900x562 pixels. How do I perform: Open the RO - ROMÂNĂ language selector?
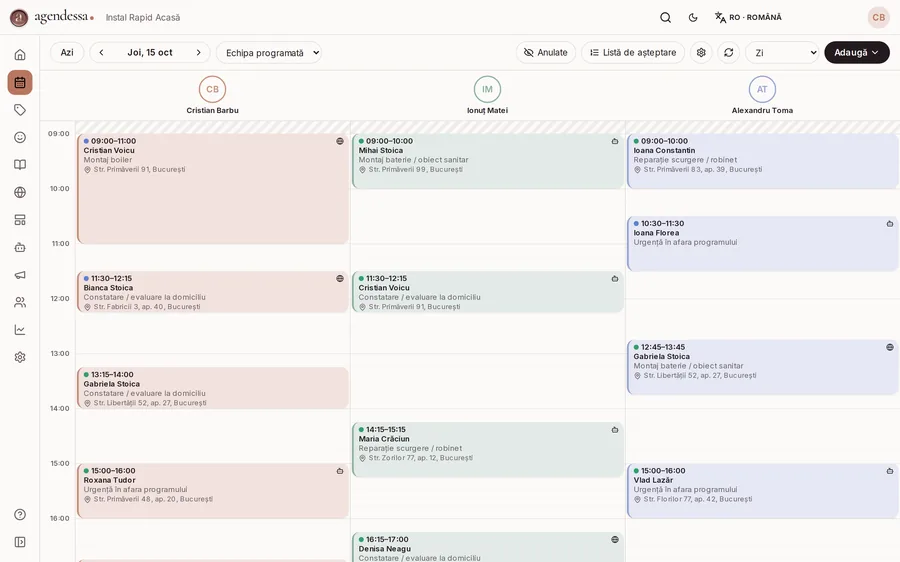tap(748, 17)
